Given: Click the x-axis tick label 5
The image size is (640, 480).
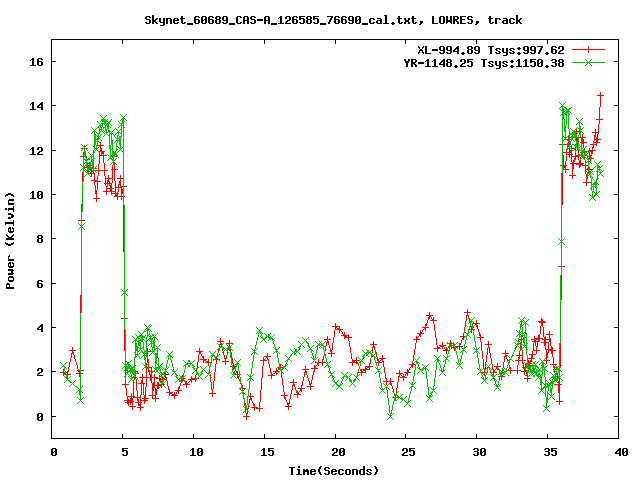Looking at the screenshot, I should tap(124, 452).
